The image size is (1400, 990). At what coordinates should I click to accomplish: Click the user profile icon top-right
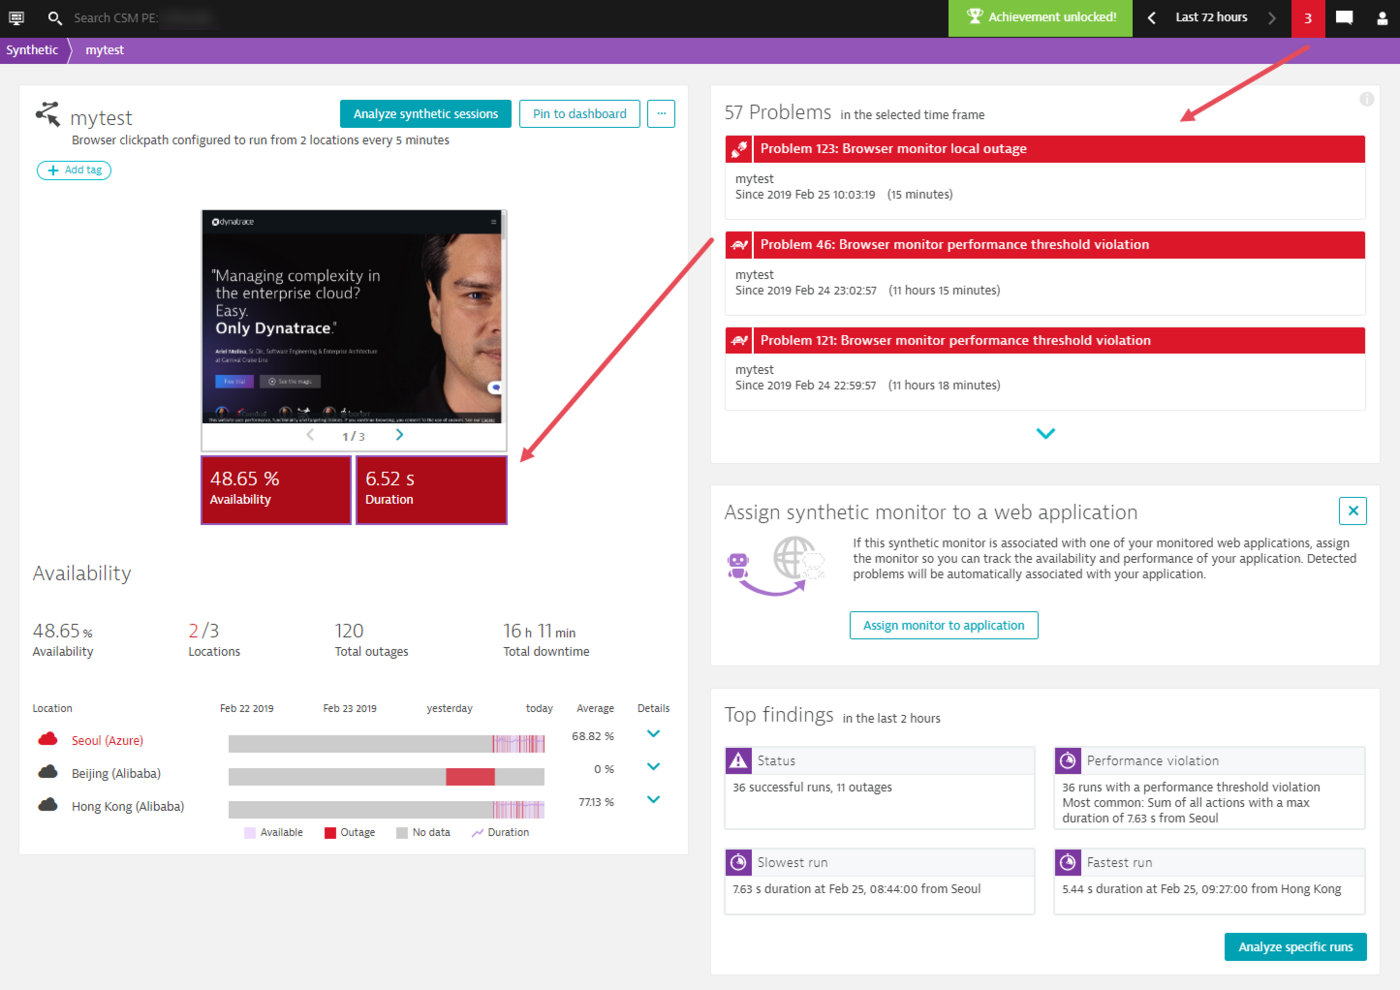tap(1383, 17)
